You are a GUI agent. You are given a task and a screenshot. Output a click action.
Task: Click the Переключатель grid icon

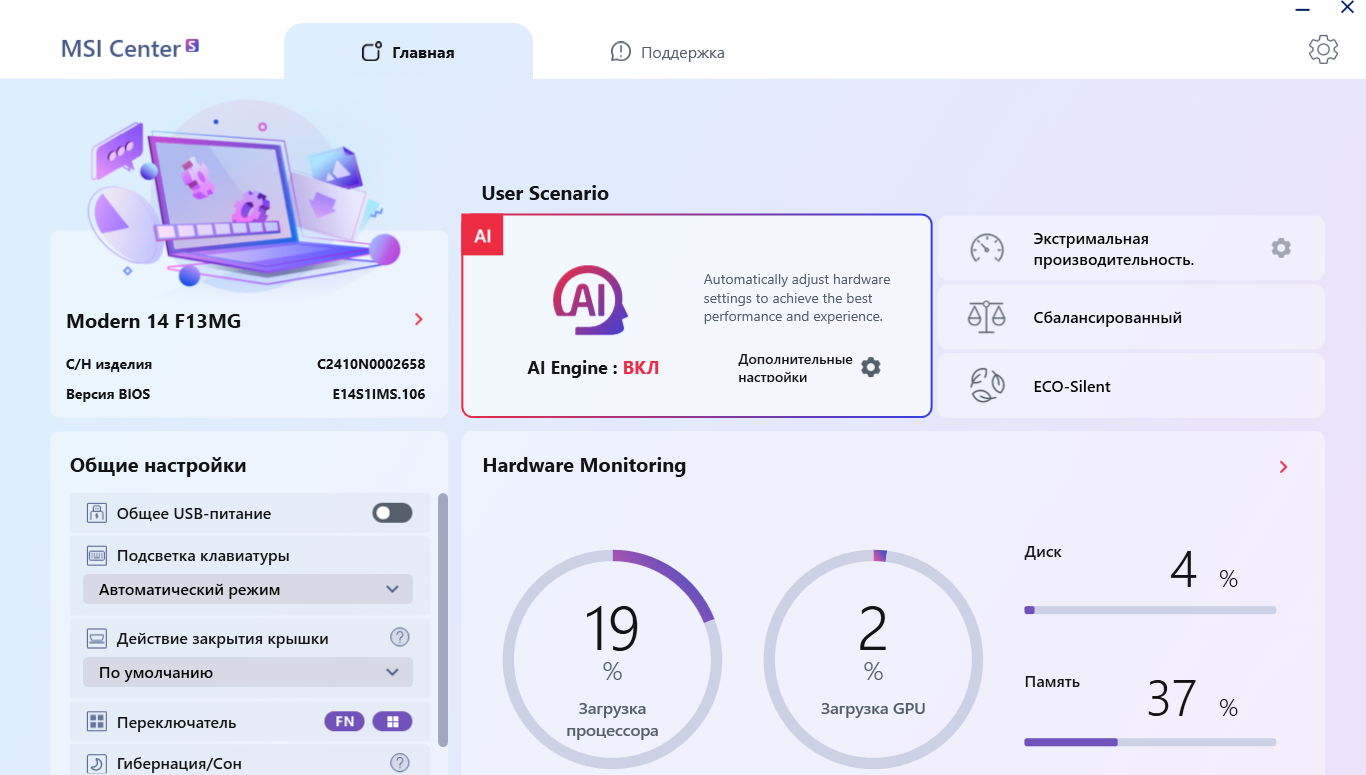tap(97, 722)
